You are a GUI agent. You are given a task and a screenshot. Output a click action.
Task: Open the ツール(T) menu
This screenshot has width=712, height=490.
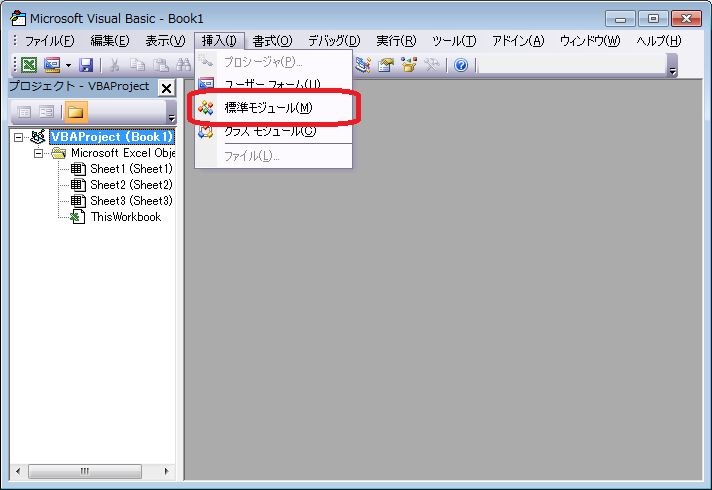[x=454, y=41]
